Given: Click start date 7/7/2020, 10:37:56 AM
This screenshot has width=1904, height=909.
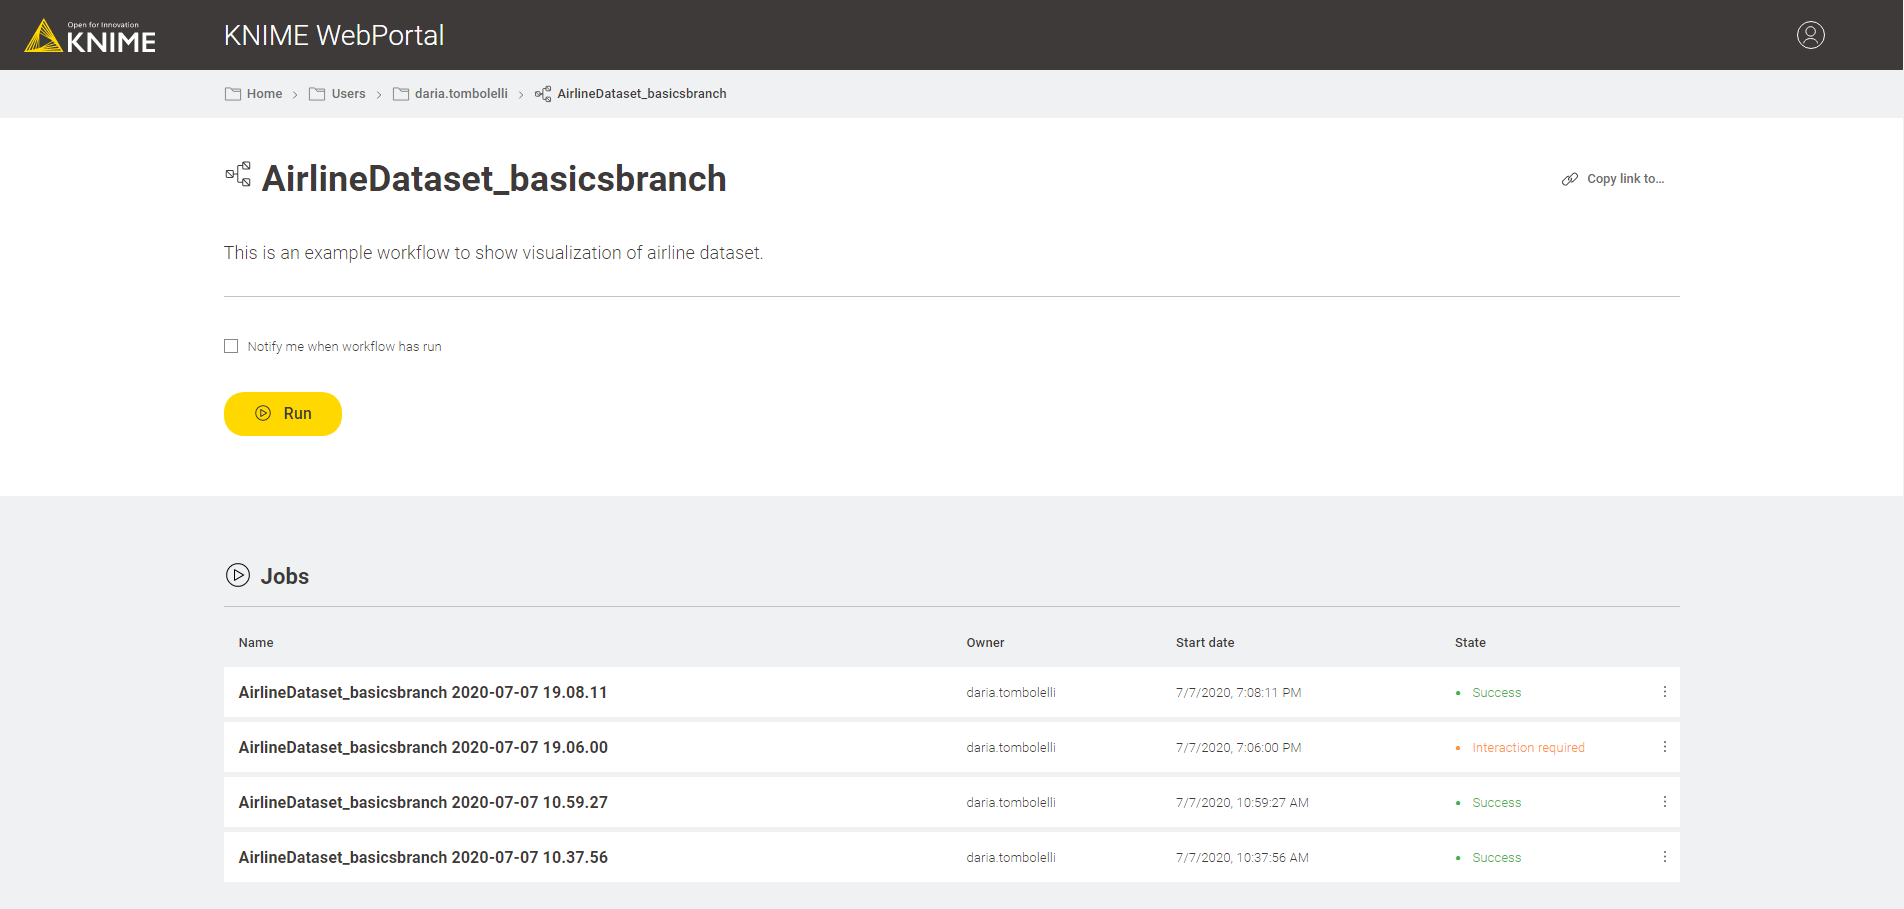Looking at the screenshot, I should click(1242, 858).
